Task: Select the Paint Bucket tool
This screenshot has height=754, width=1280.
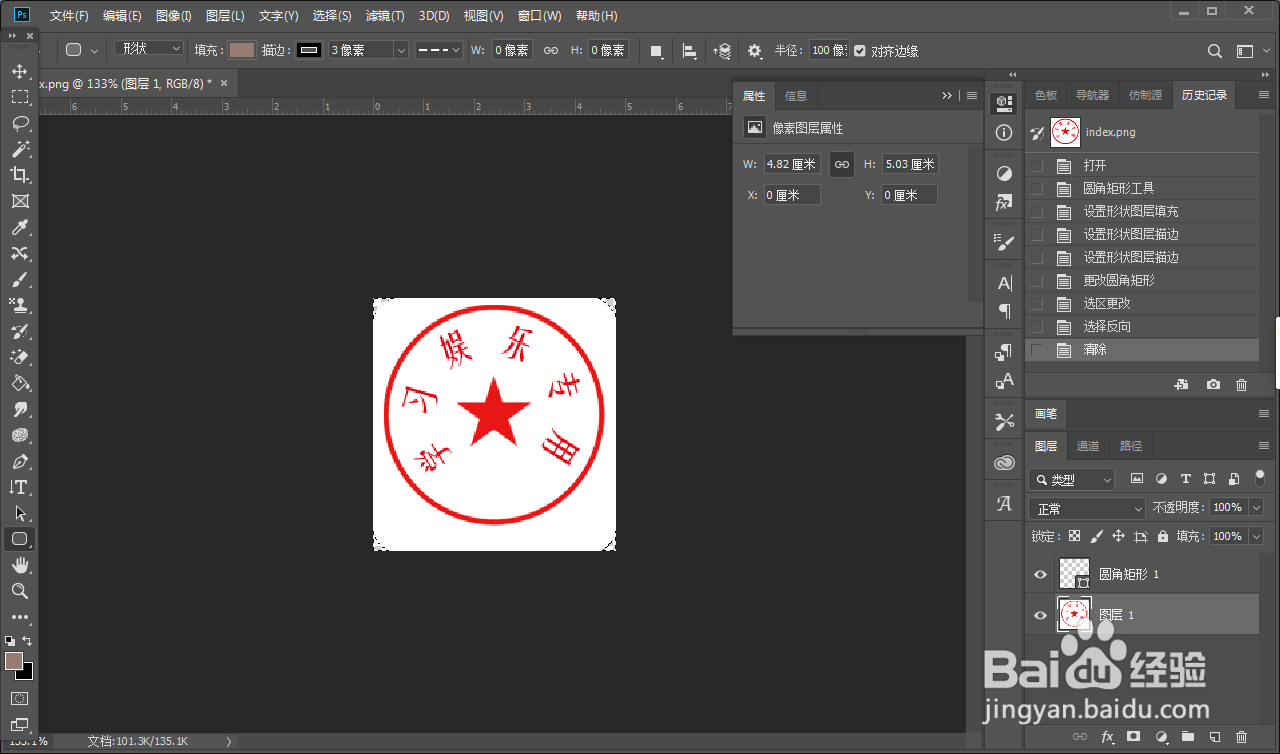Action: coord(19,383)
